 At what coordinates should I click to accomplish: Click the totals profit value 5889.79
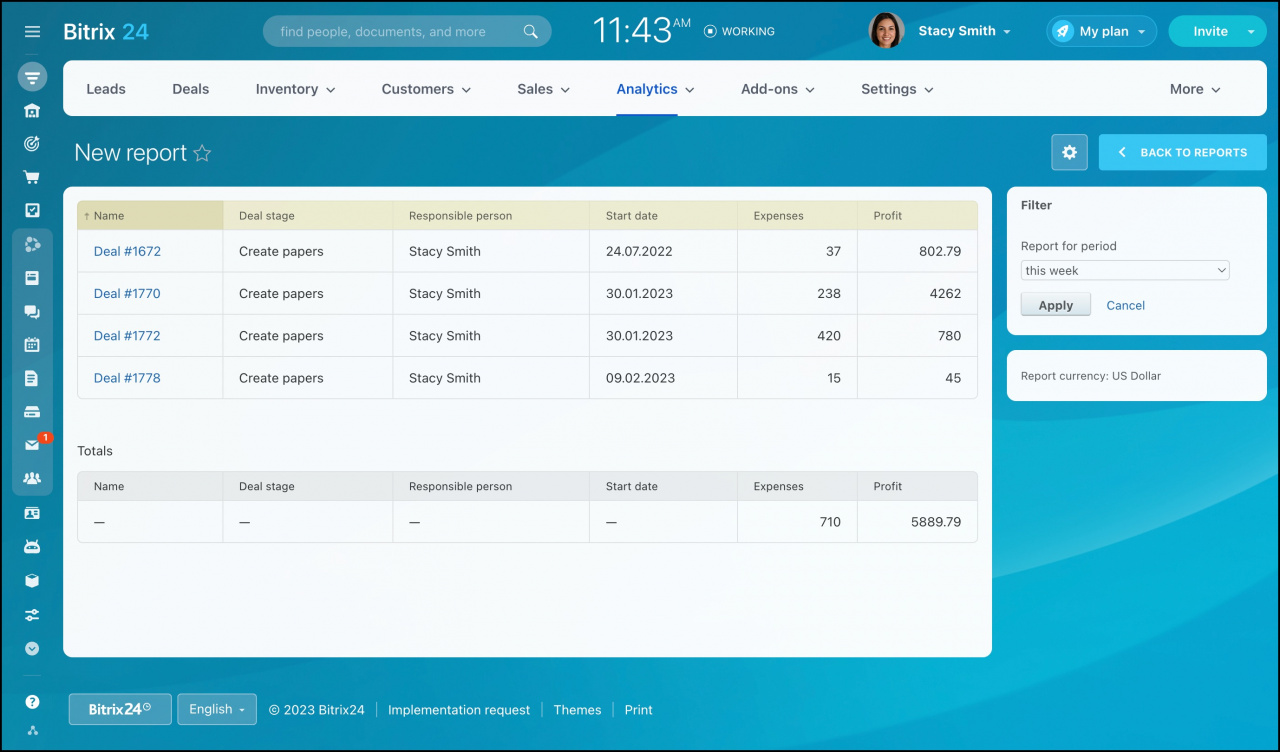[x=936, y=521]
